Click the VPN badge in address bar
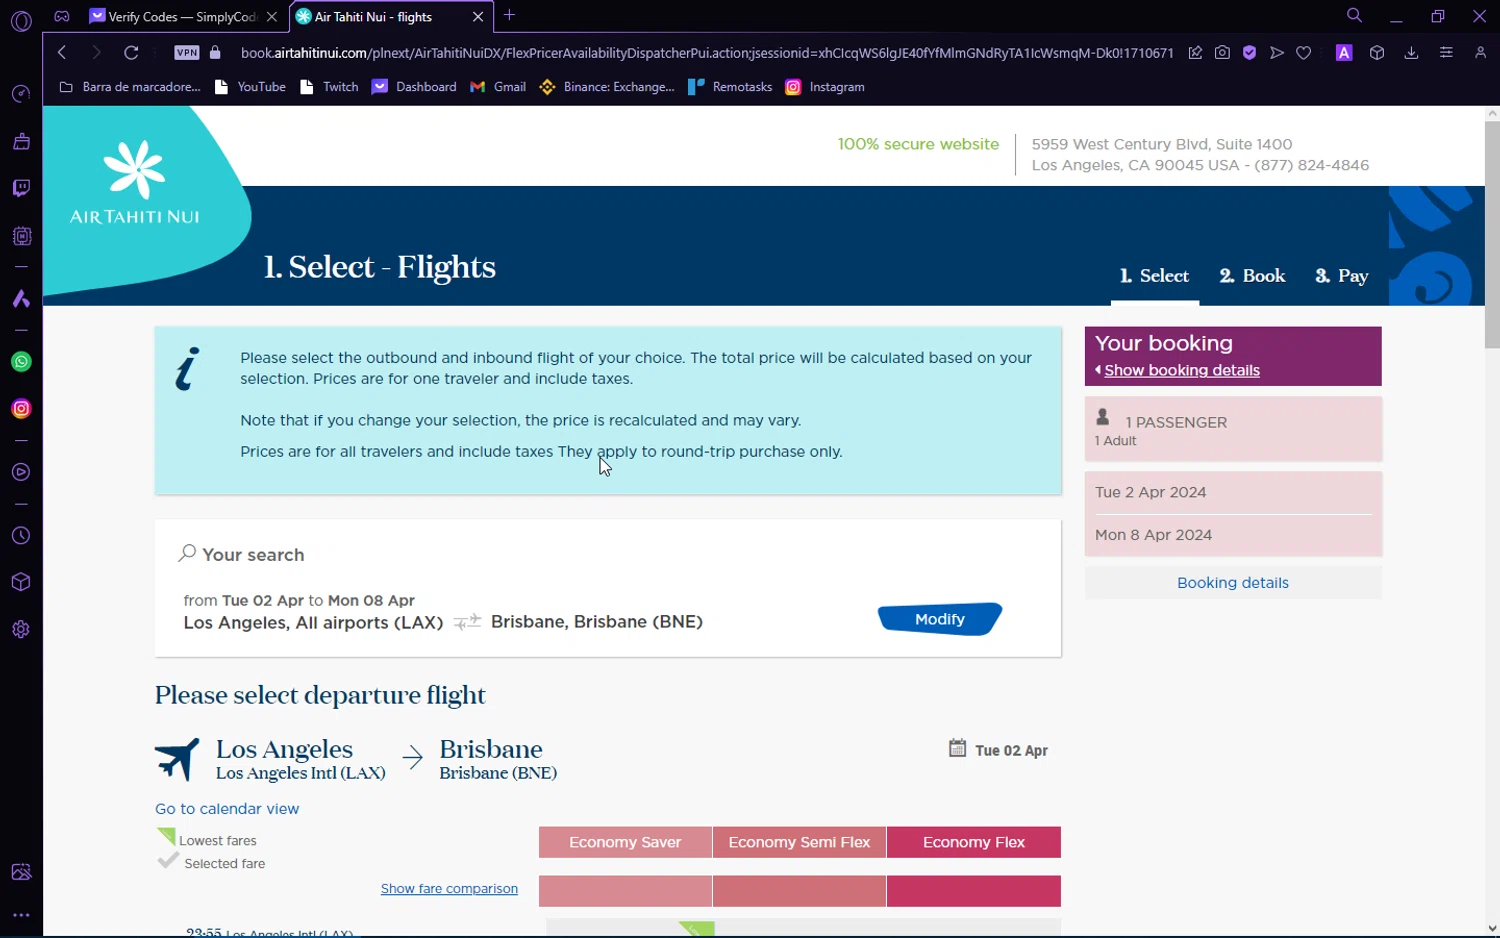The image size is (1500, 938). pyautogui.click(x=186, y=53)
